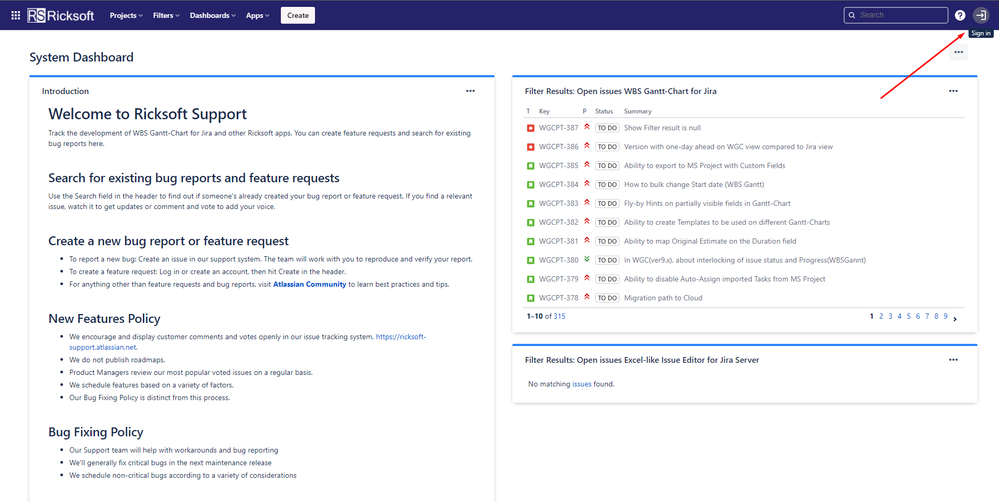Click TO DO status of WGCPT-379
Screen dimensions: 999x502
point(607,279)
